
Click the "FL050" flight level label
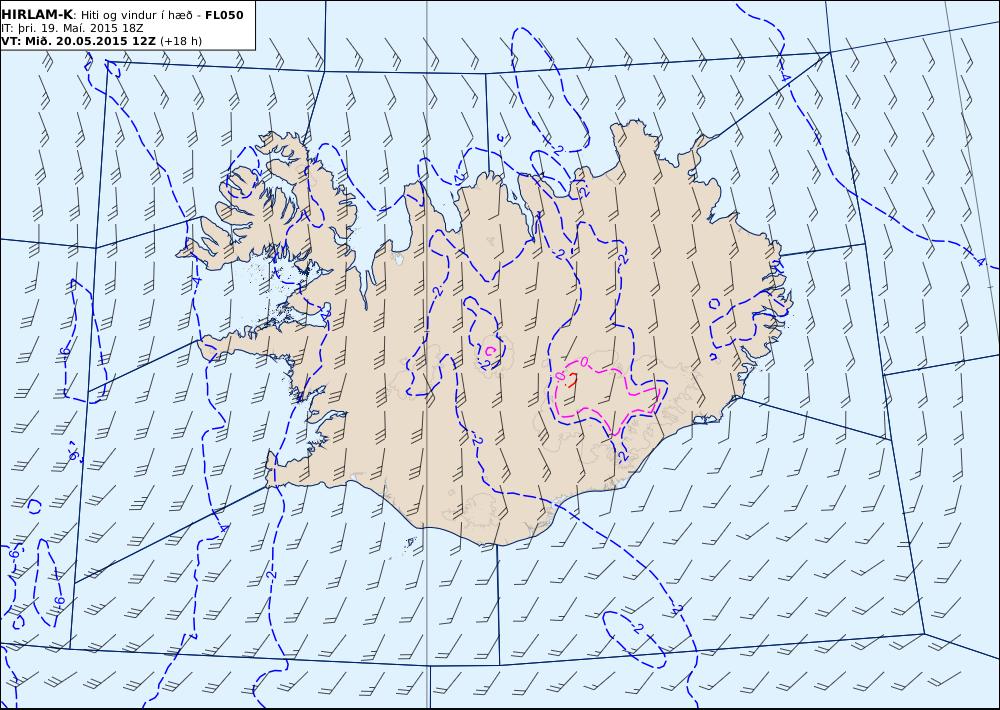click(224, 15)
